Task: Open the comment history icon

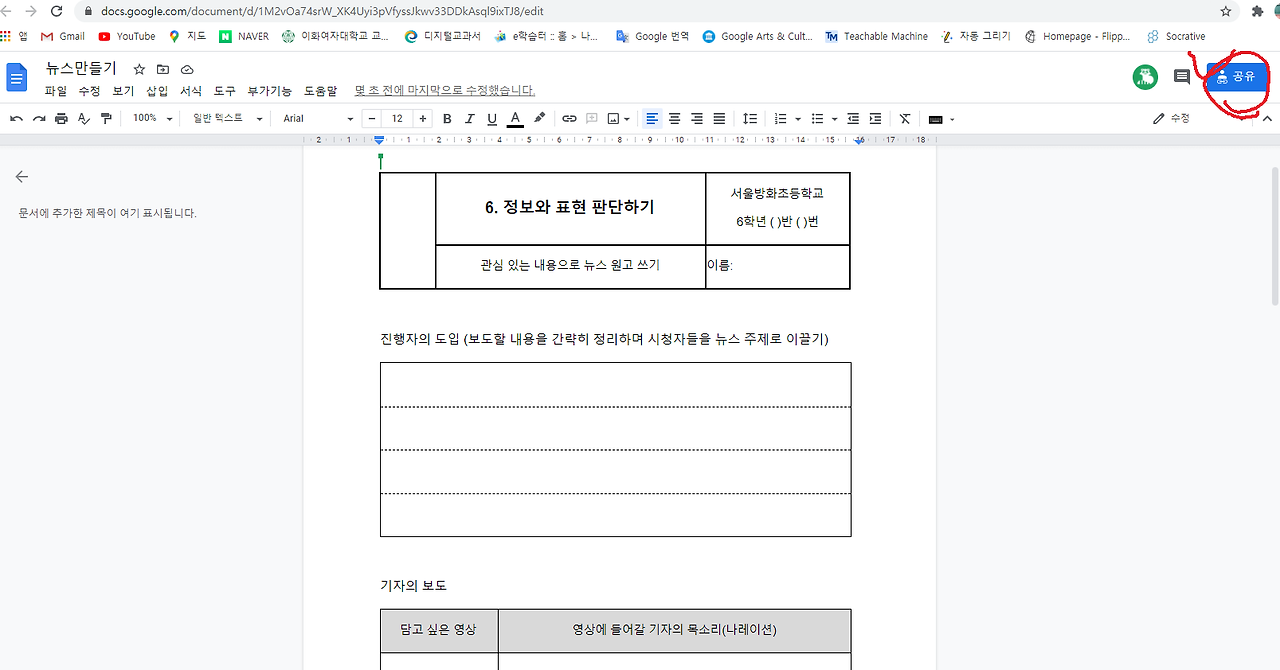Action: 1182,77
